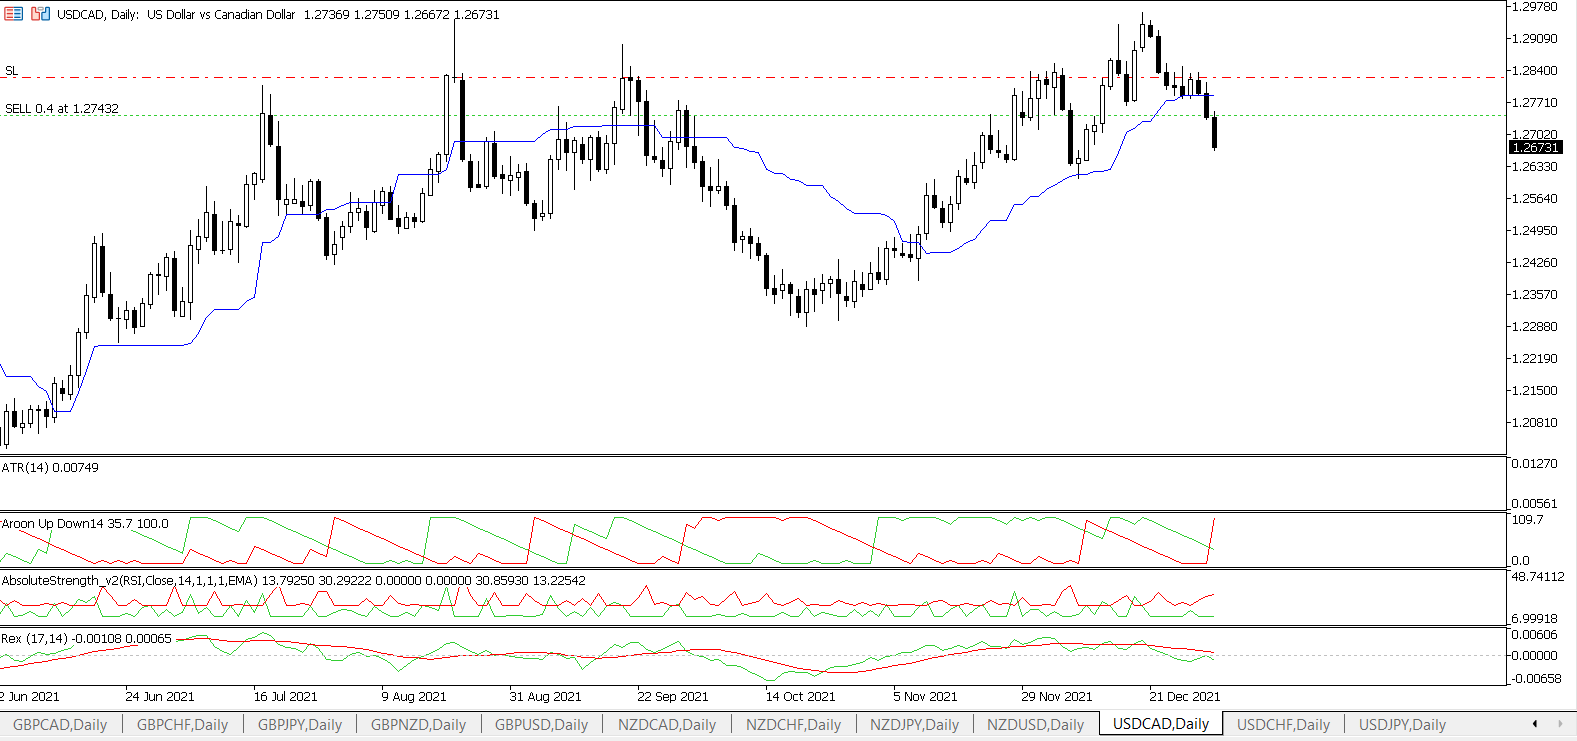Screen dimensions: 1577x741
Task: Click the 22 Sep 2021 date label
Action: pos(673,697)
